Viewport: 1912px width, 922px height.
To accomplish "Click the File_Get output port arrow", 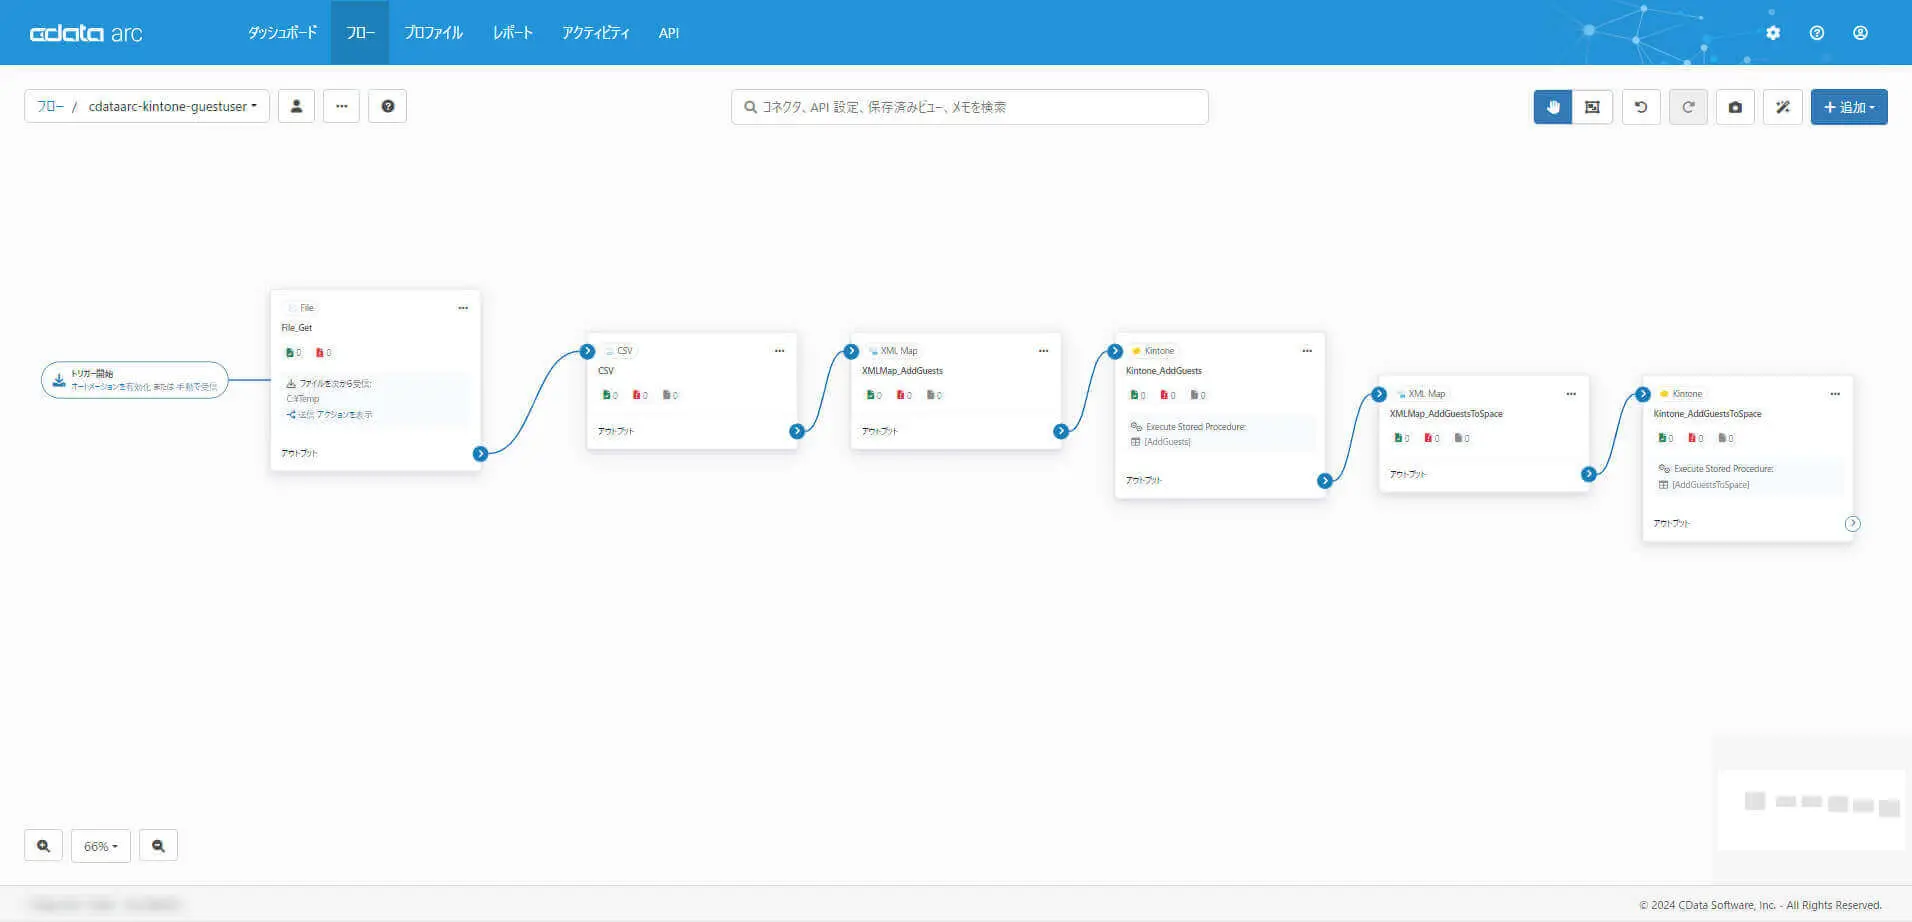I will (x=481, y=454).
